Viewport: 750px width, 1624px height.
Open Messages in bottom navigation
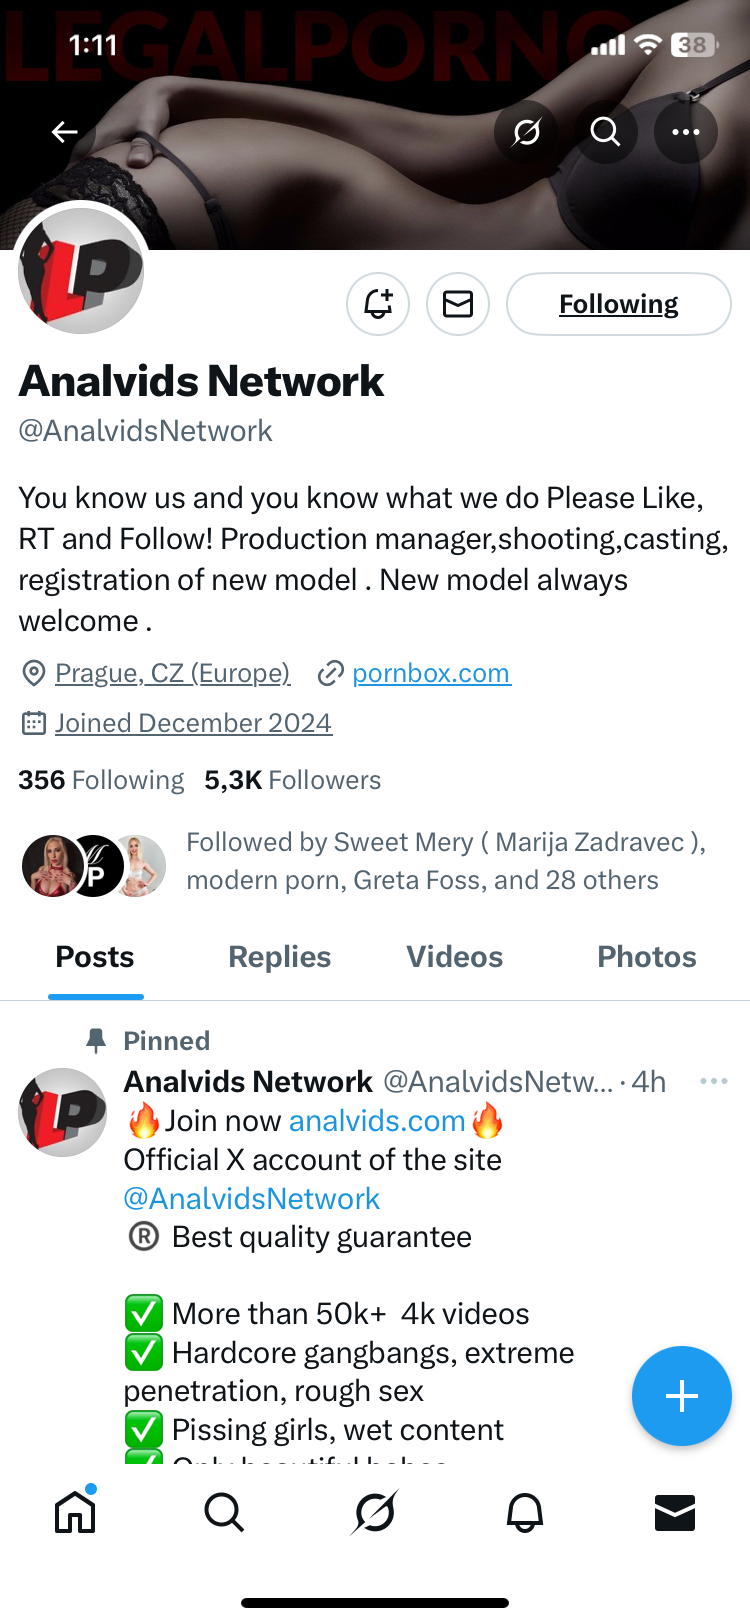pos(674,1512)
